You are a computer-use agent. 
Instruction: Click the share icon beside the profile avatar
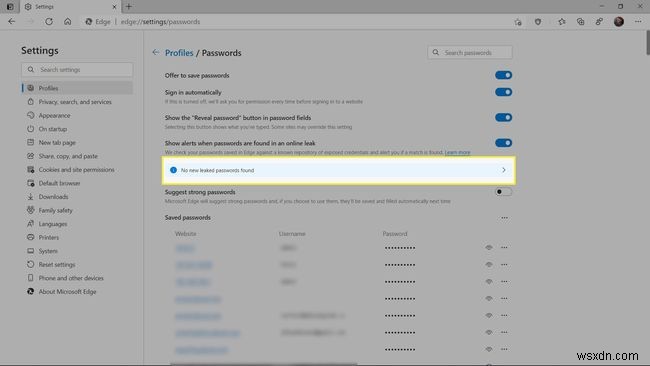coord(599,22)
